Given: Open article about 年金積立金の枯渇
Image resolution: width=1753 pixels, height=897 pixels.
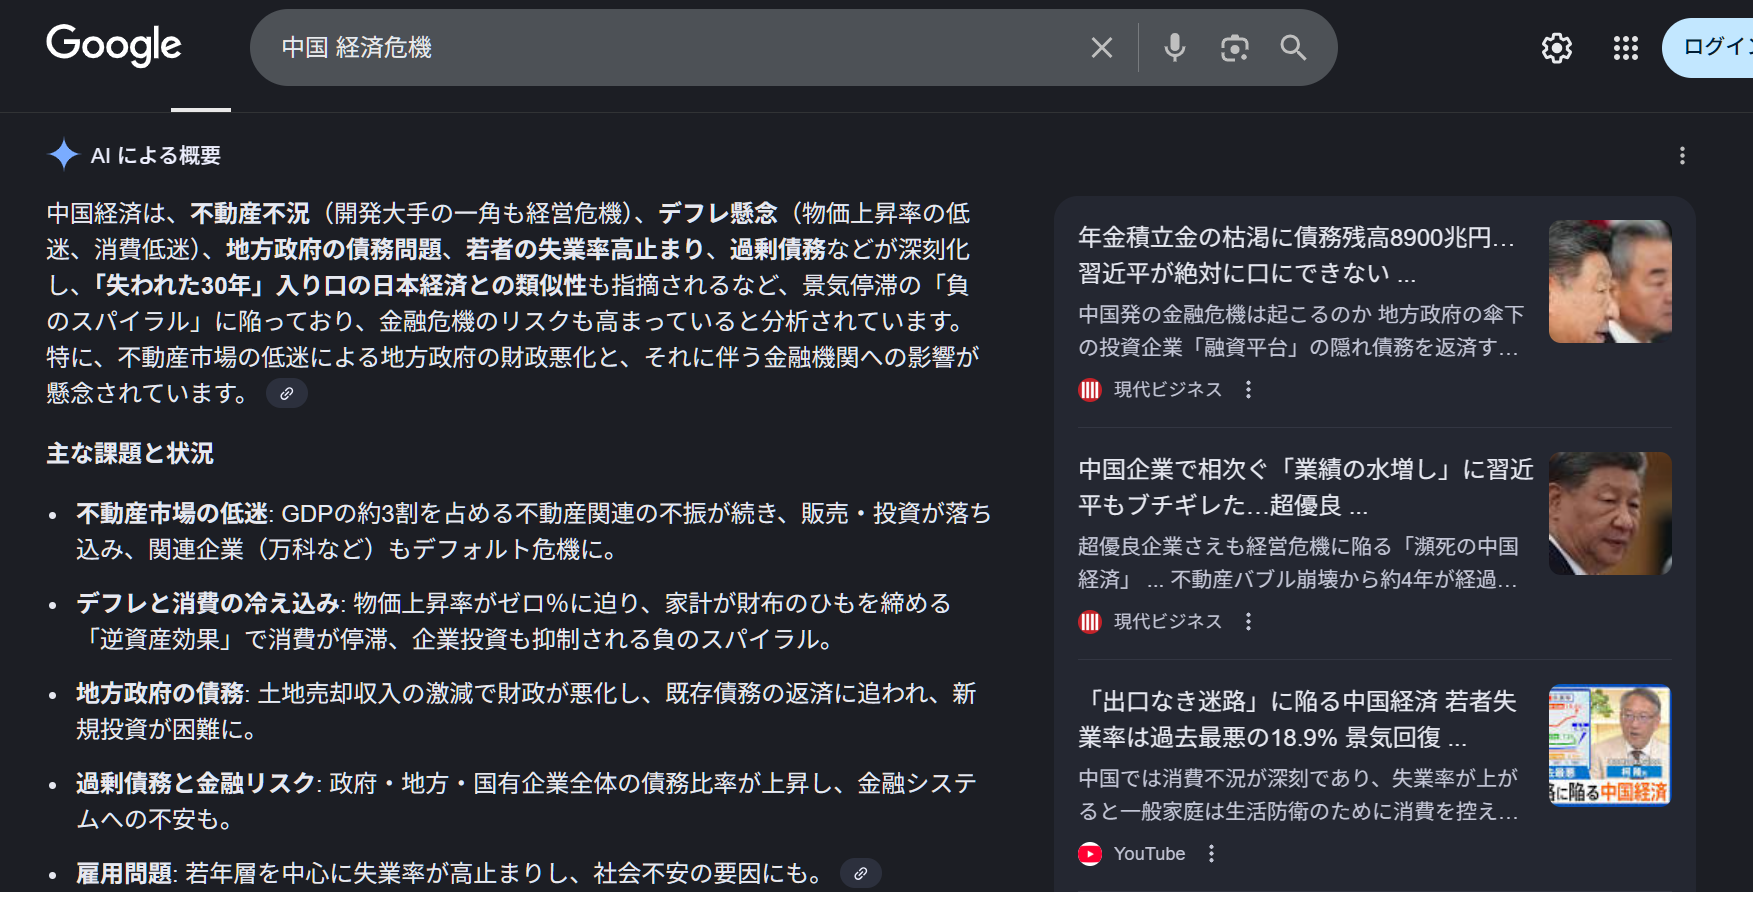Looking at the screenshot, I should coord(1296,255).
